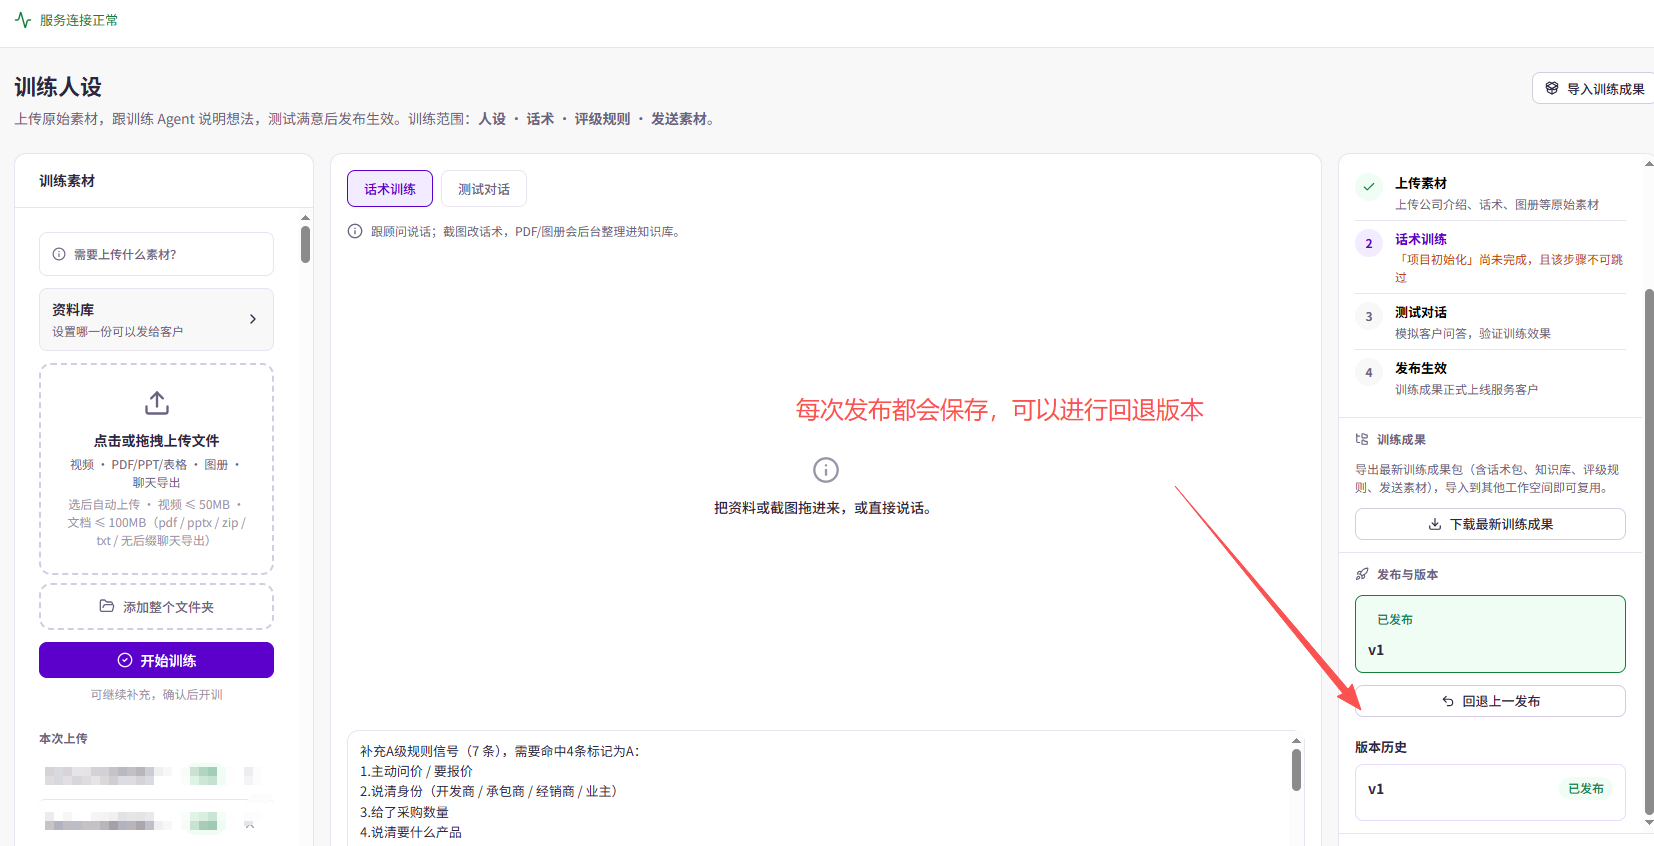This screenshot has width=1654, height=846.
Task: Click the stack icon in 导入训练成果 button
Action: pos(1552,88)
